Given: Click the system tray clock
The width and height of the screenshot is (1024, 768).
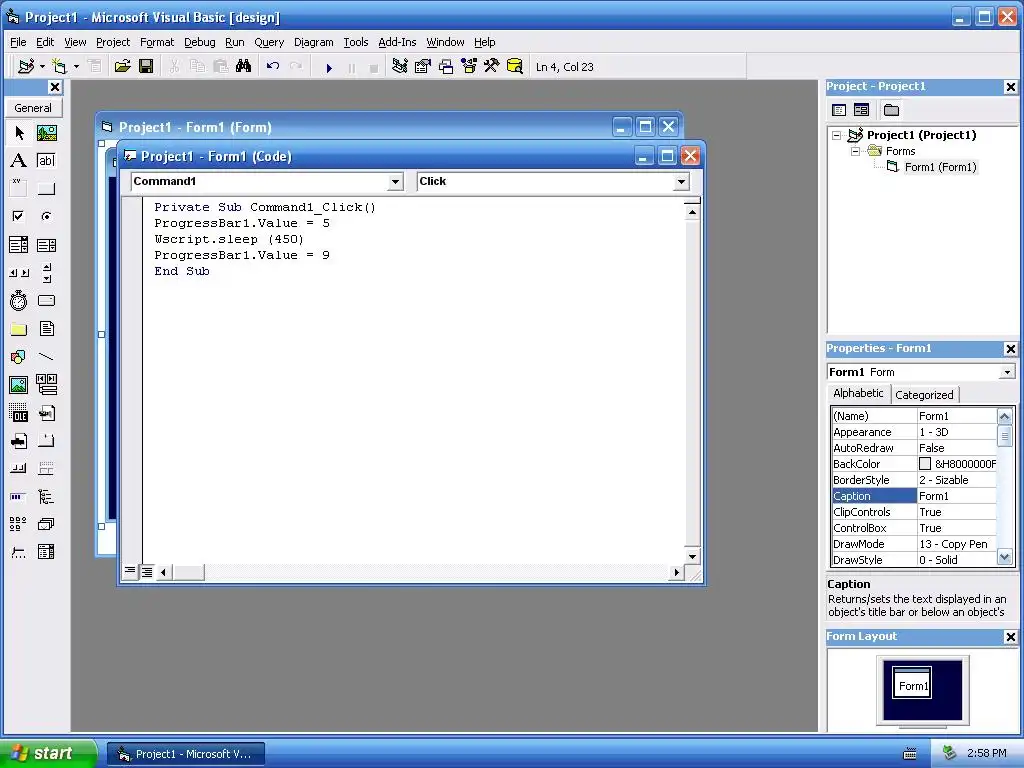Looking at the screenshot, I should 987,754.
